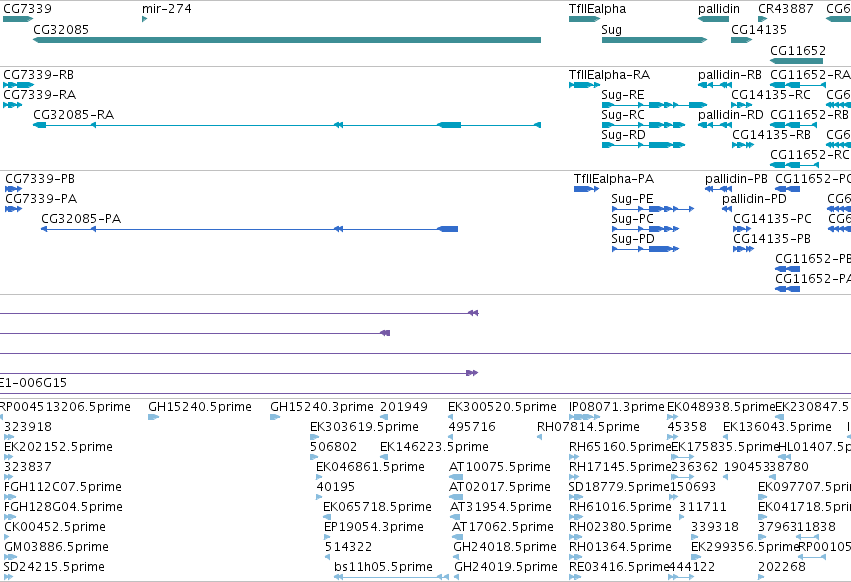Image resolution: width=851 pixels, height=582 pixels.
Task: Click the CR43887 gene marker
Action: [763, 19]
